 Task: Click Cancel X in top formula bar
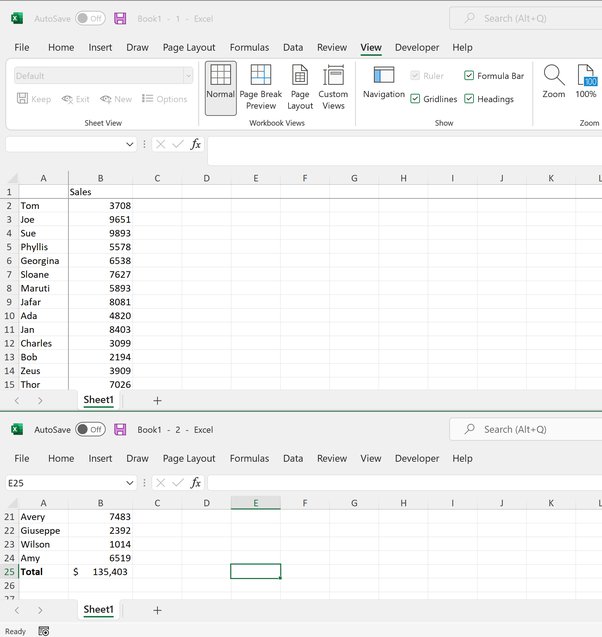coord(160,144)
